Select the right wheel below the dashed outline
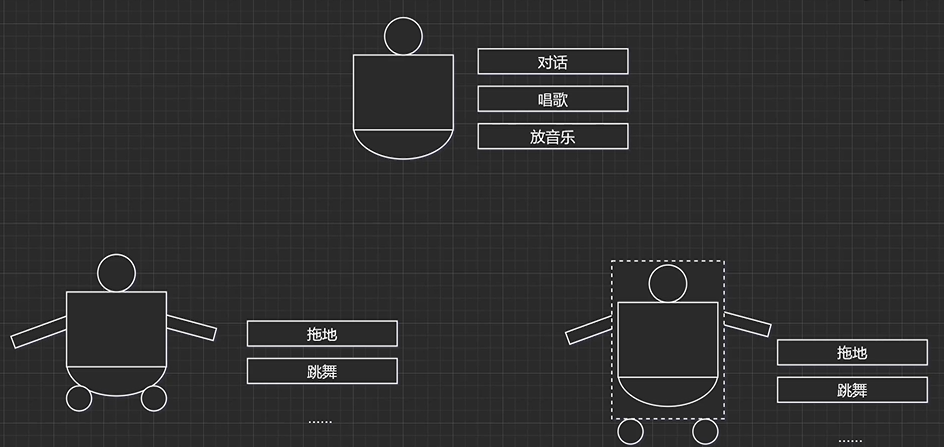 point(705,431)
